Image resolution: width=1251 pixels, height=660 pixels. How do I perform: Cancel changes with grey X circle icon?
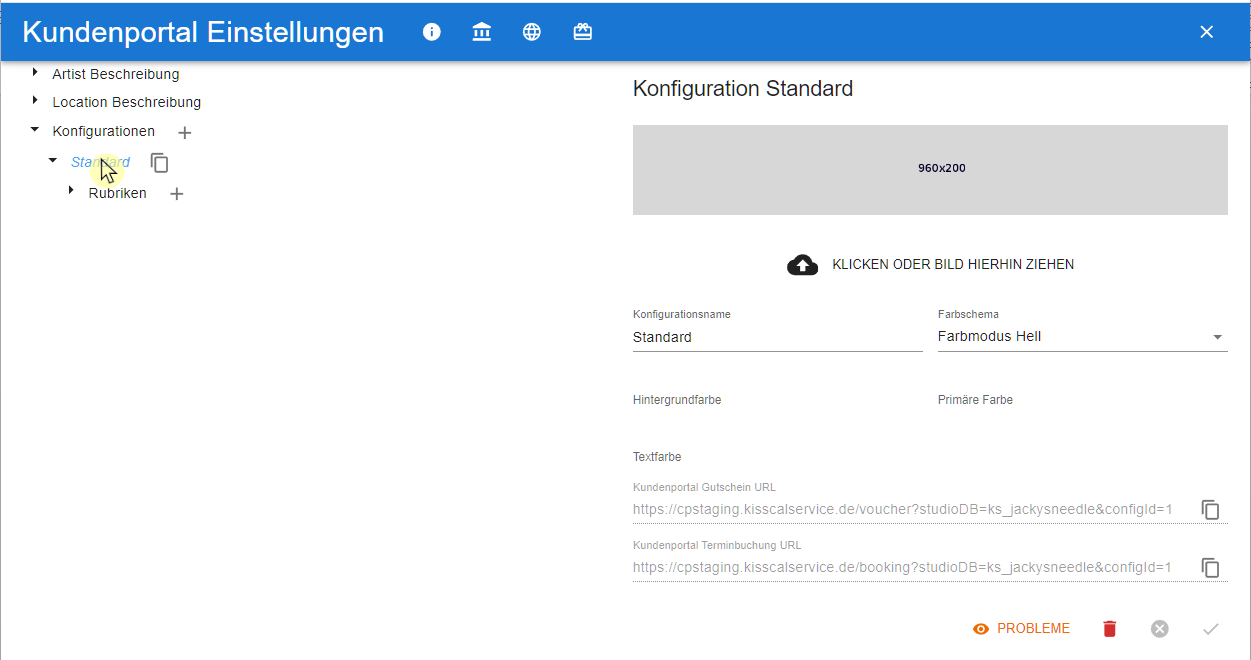coord(1160,629)
